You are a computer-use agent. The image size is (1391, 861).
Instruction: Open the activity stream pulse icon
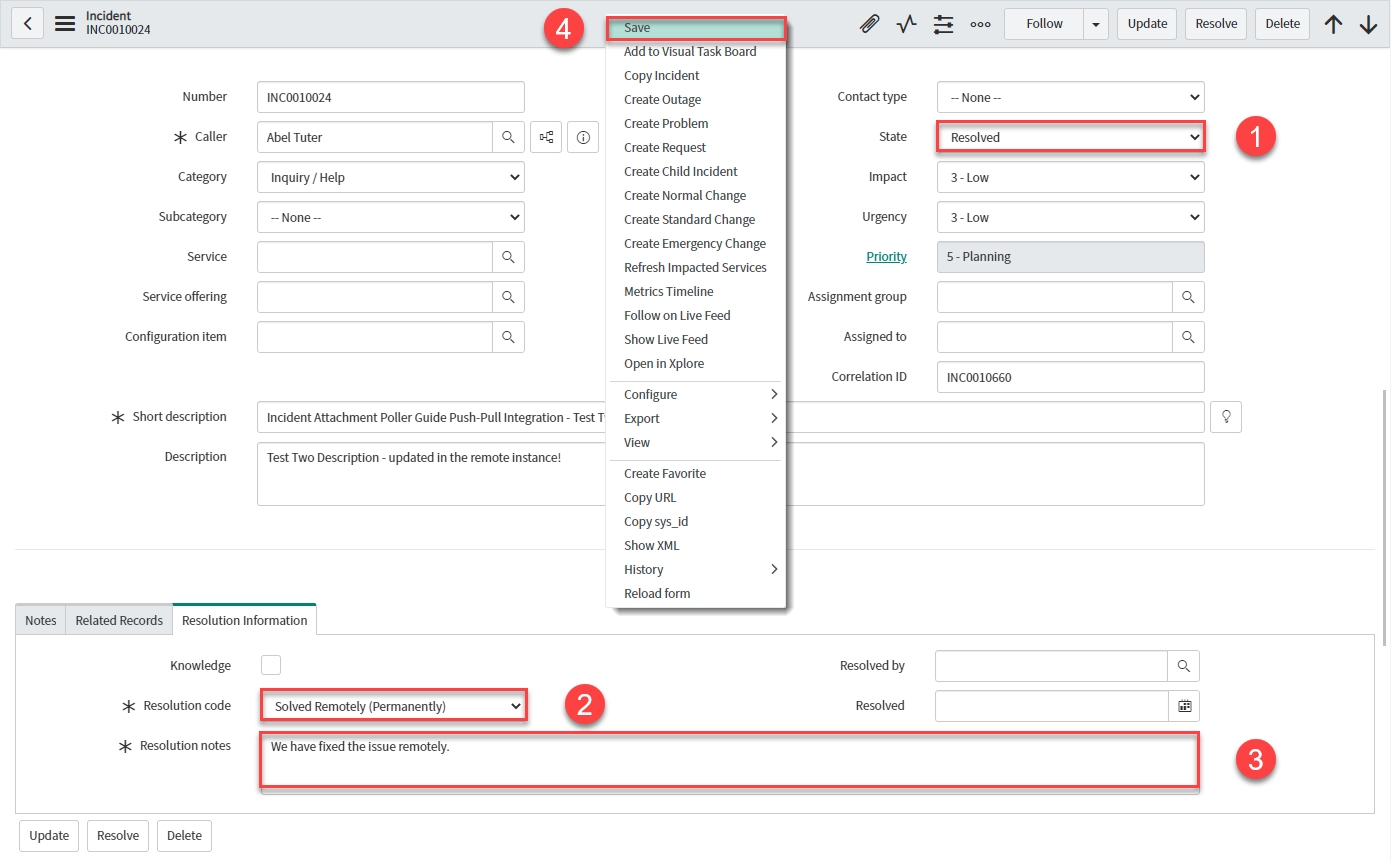click(906, 24)
